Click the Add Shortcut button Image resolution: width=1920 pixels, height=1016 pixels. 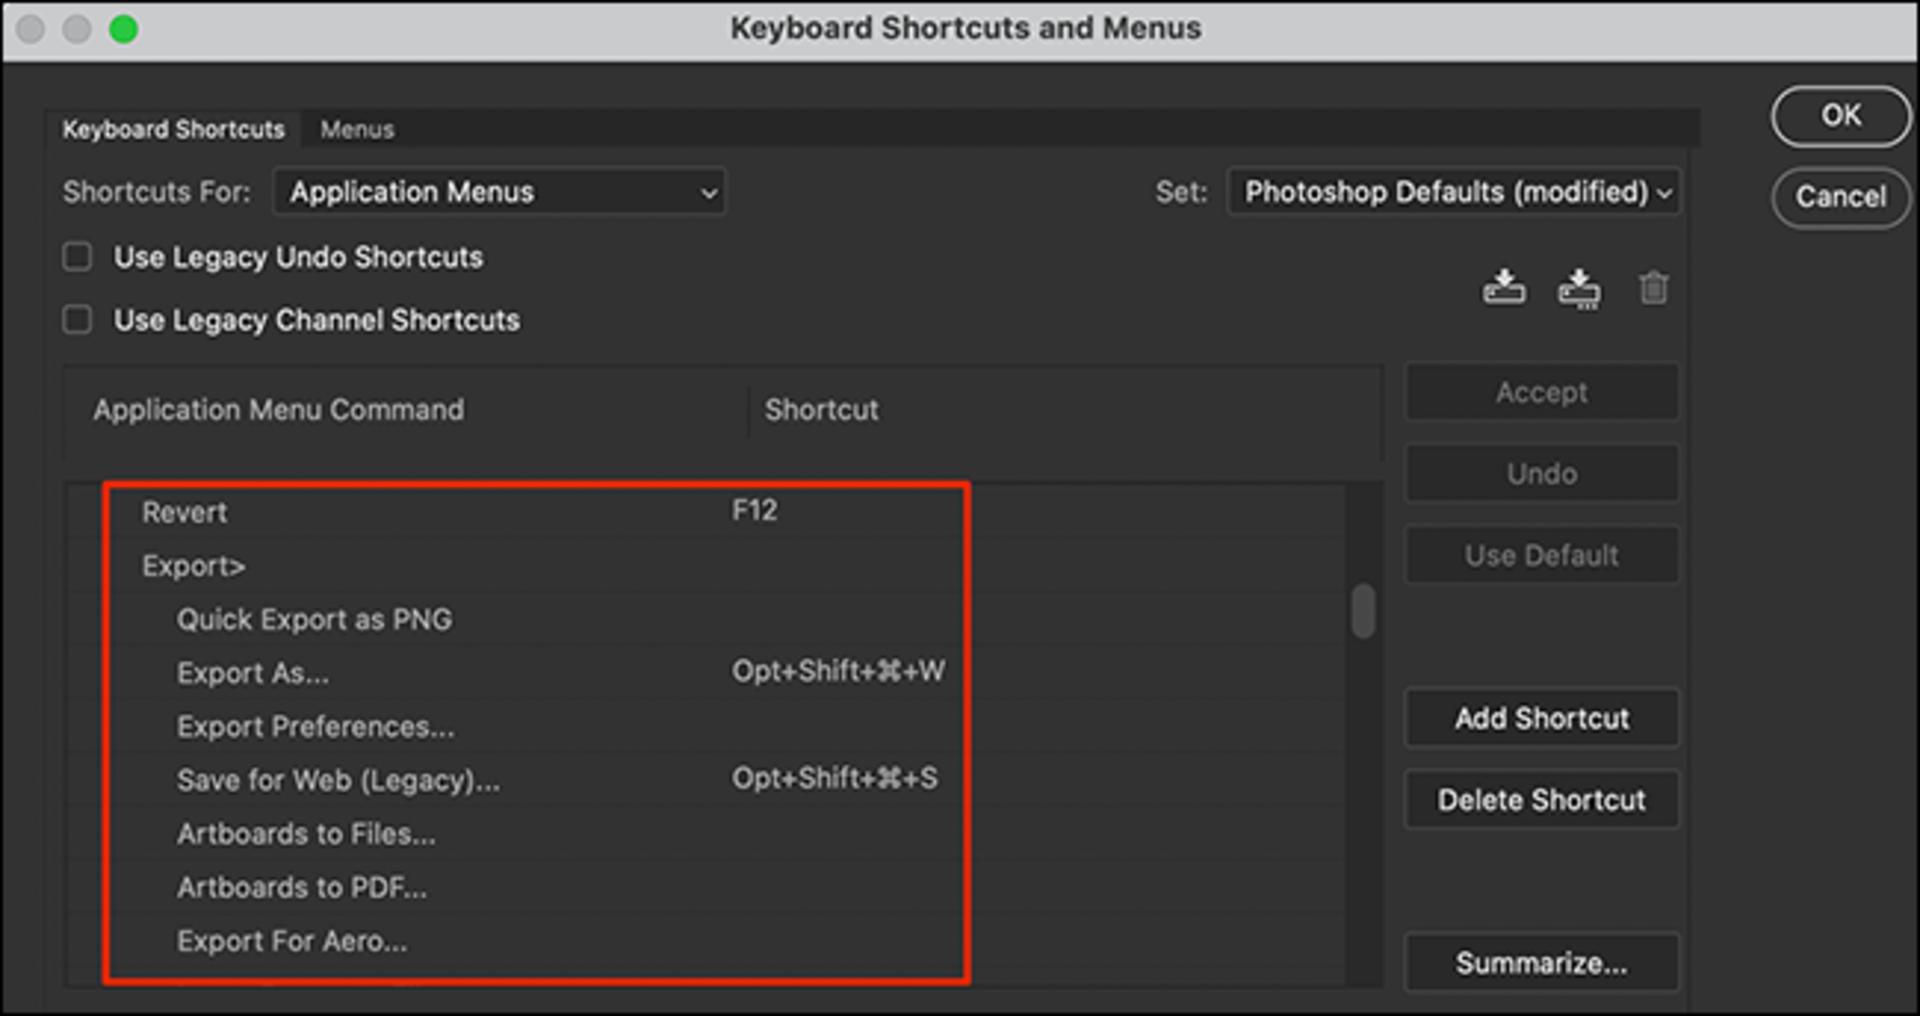[1542, 718]
